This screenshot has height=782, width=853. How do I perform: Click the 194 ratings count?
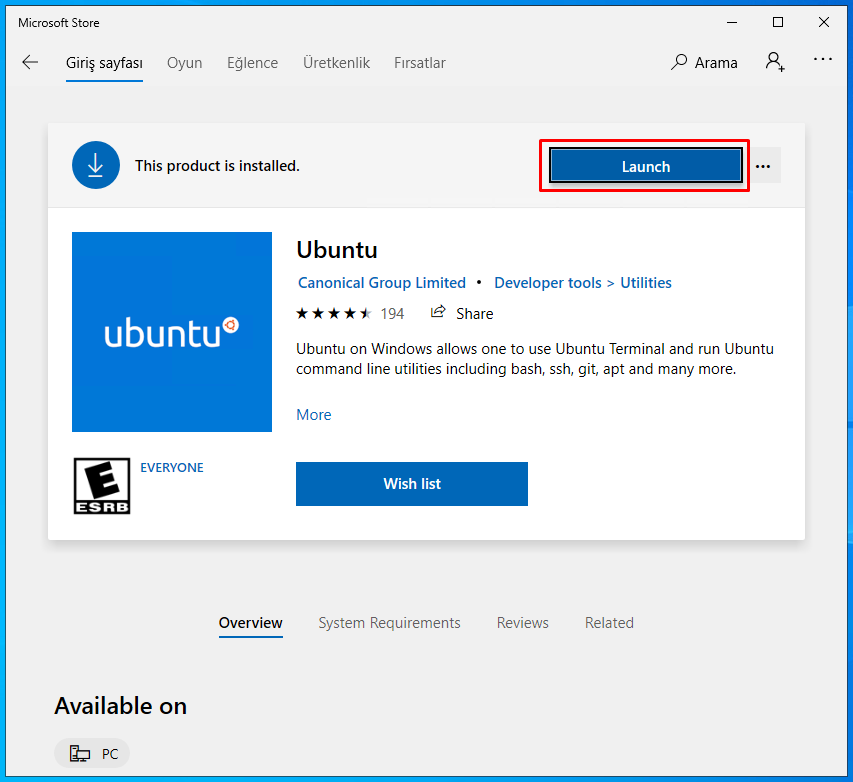[392, 314]
